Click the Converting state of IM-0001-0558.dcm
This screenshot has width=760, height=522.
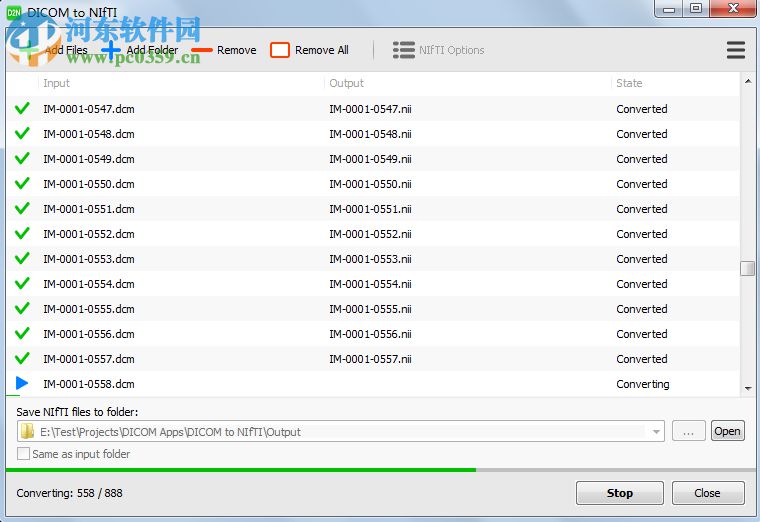(x=643, y=384)
